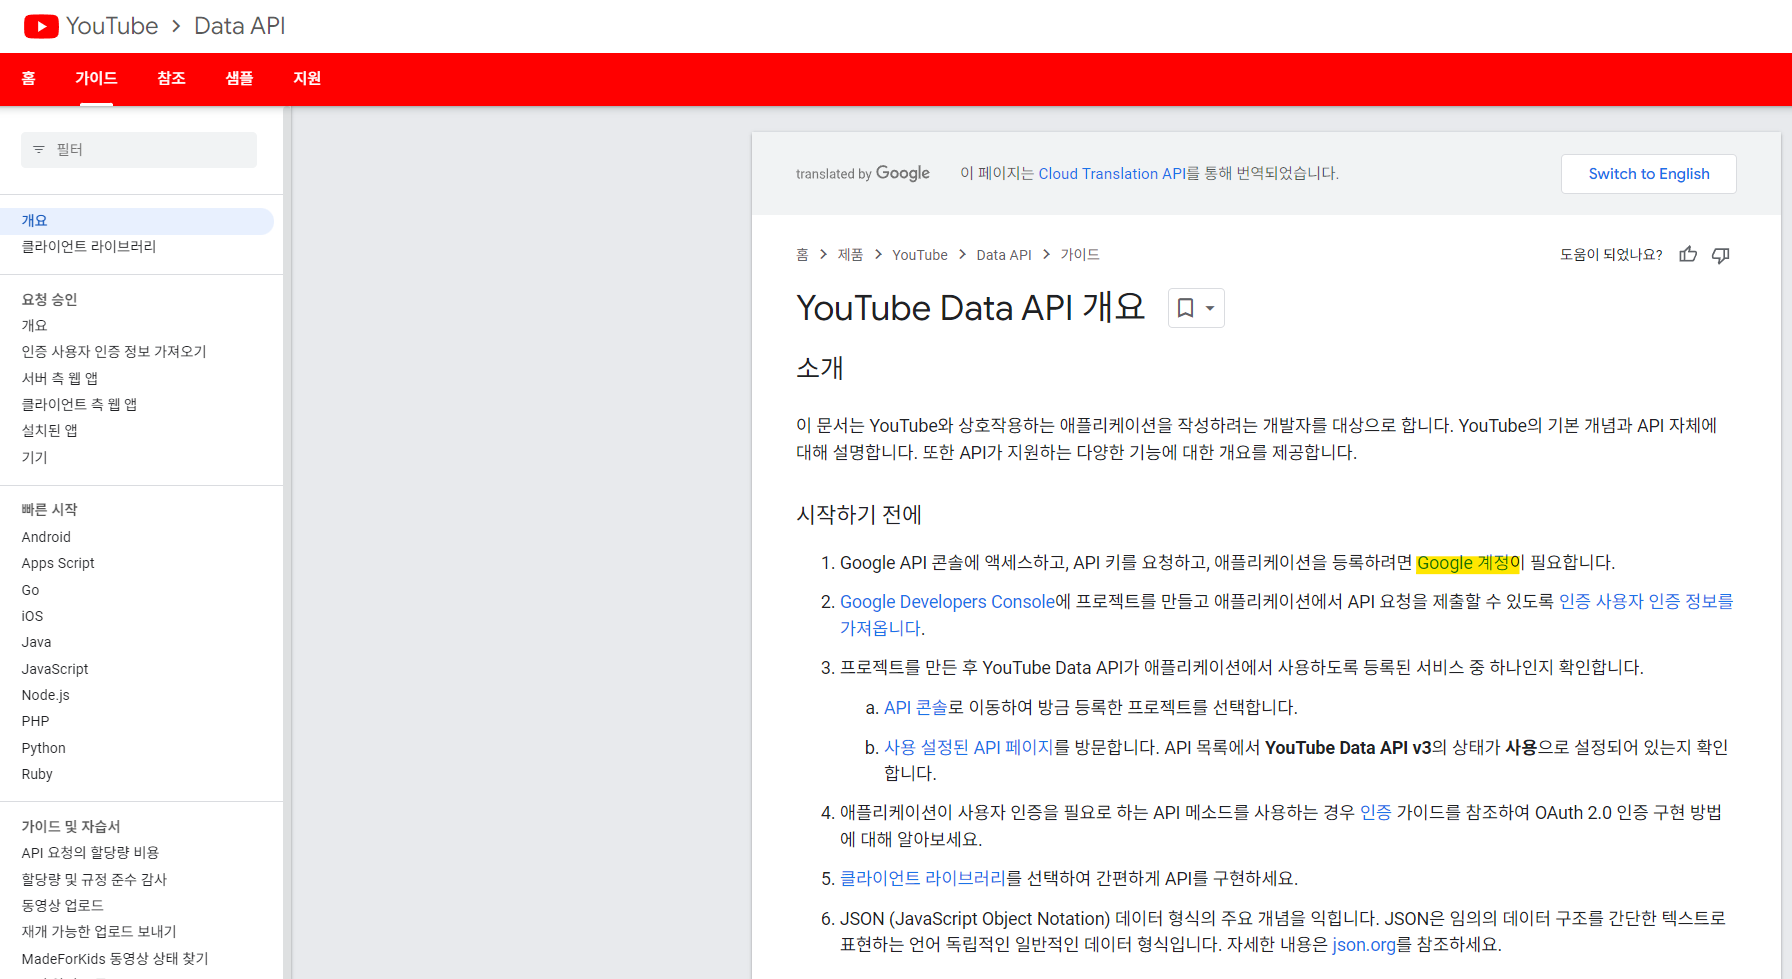Open the 샘플 tab

pyautogui.click(x=239, y=79)
